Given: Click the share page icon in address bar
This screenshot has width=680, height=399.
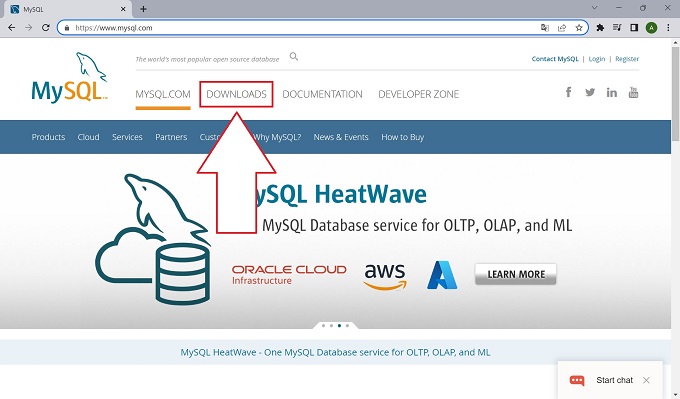Looking at the screenshot, I should tap(562, 28).
